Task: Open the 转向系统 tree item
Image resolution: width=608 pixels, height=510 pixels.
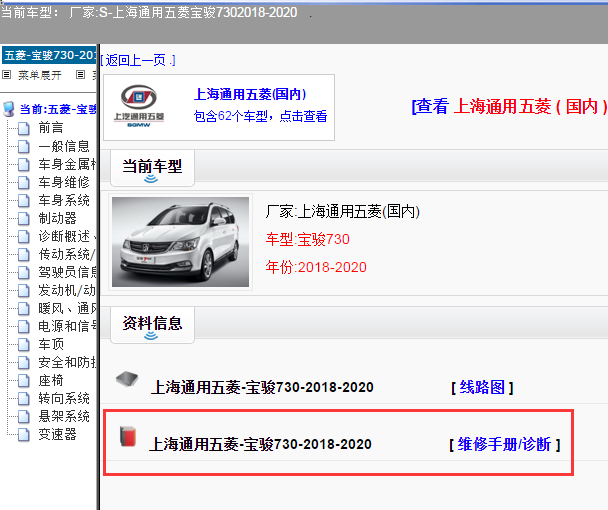Action: [x=64, y=398]
